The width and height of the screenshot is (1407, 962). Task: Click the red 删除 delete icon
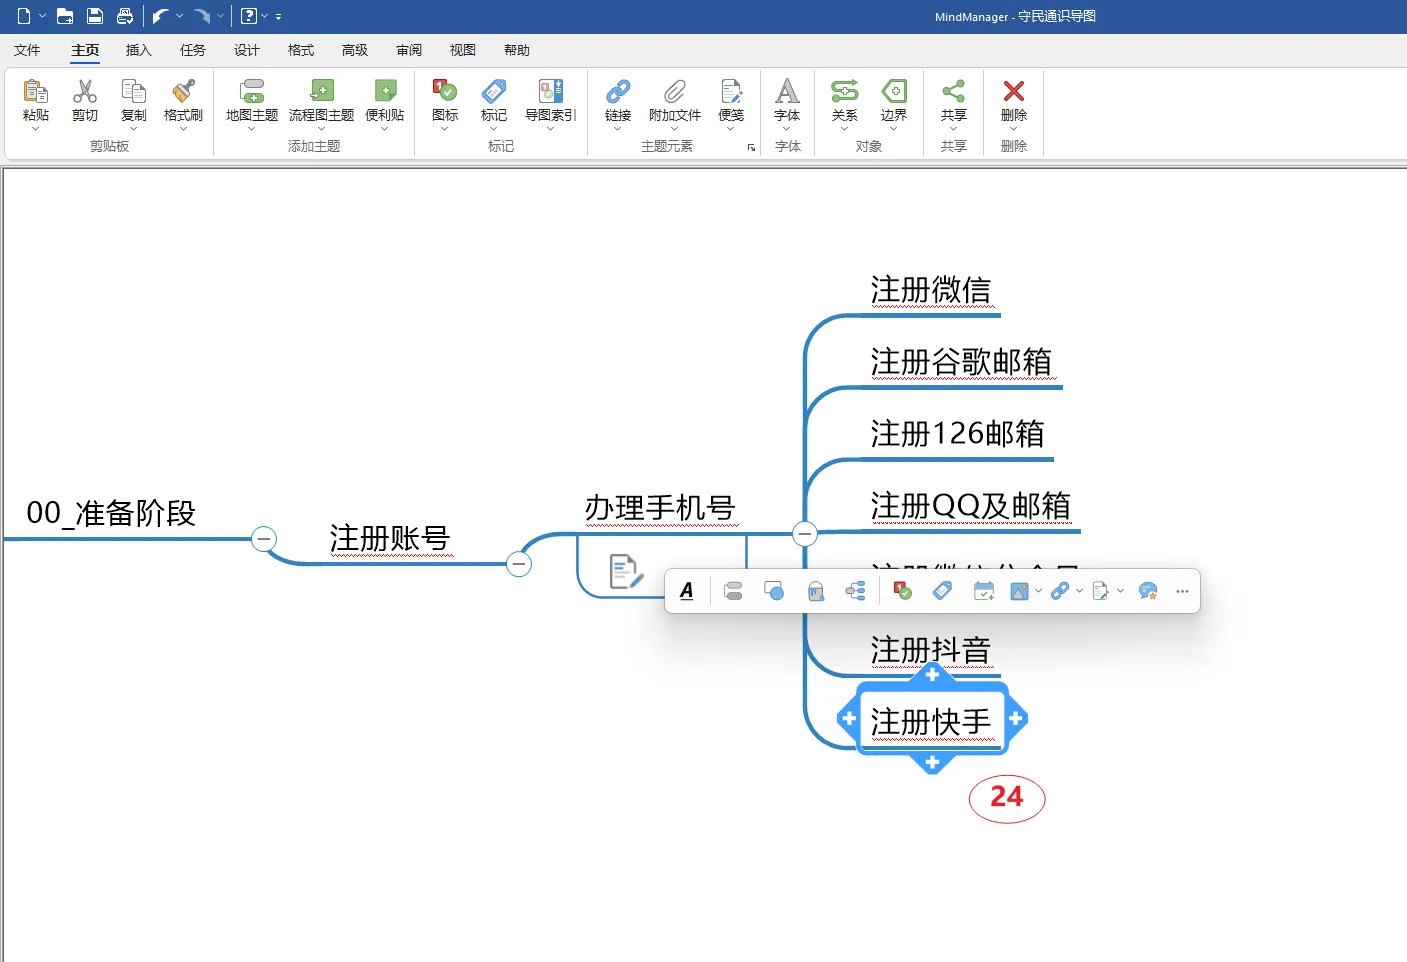(1014, 91)
